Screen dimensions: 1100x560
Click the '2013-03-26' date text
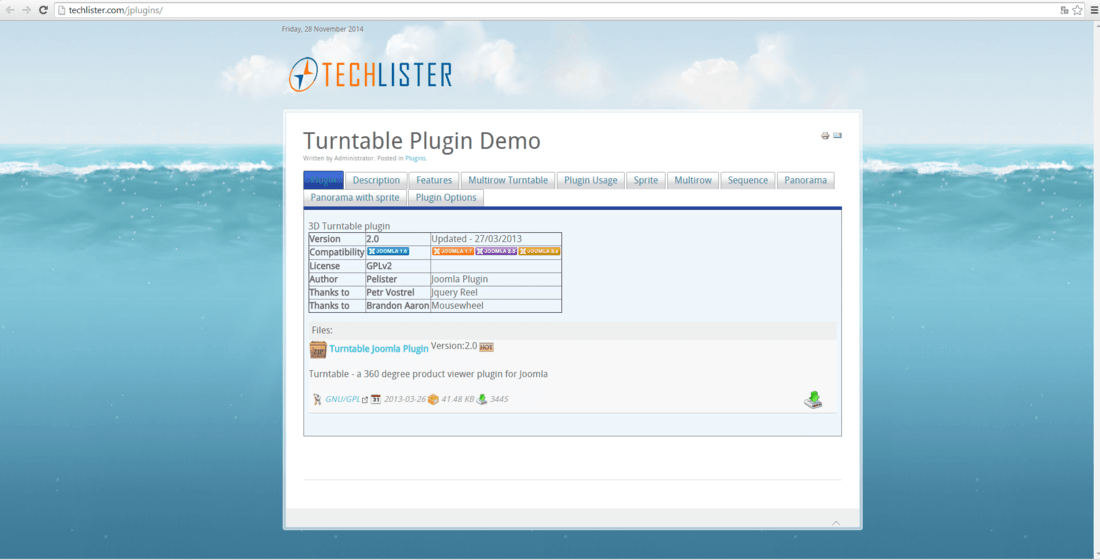405,399
